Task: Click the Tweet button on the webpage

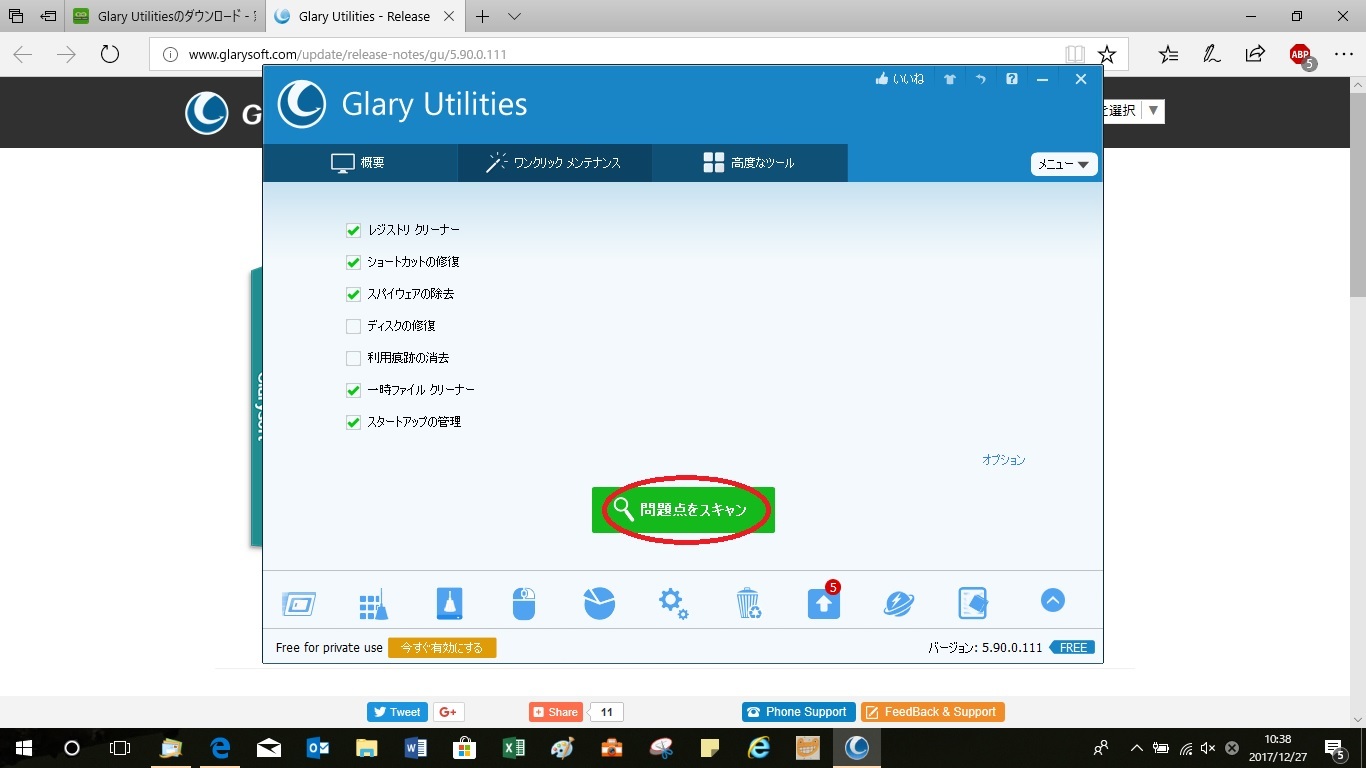Action: (397, 712)
